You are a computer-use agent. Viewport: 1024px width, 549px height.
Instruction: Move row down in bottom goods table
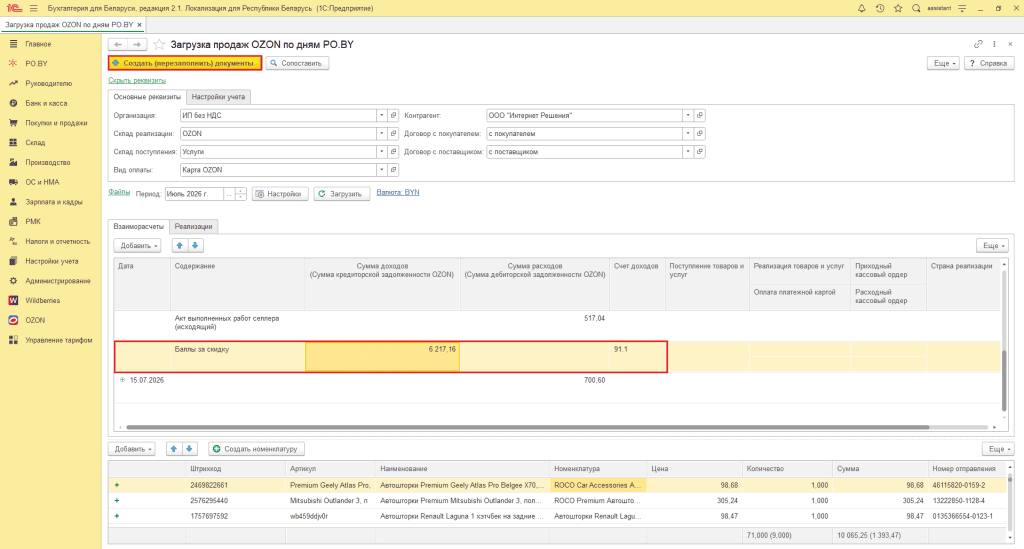189,449
